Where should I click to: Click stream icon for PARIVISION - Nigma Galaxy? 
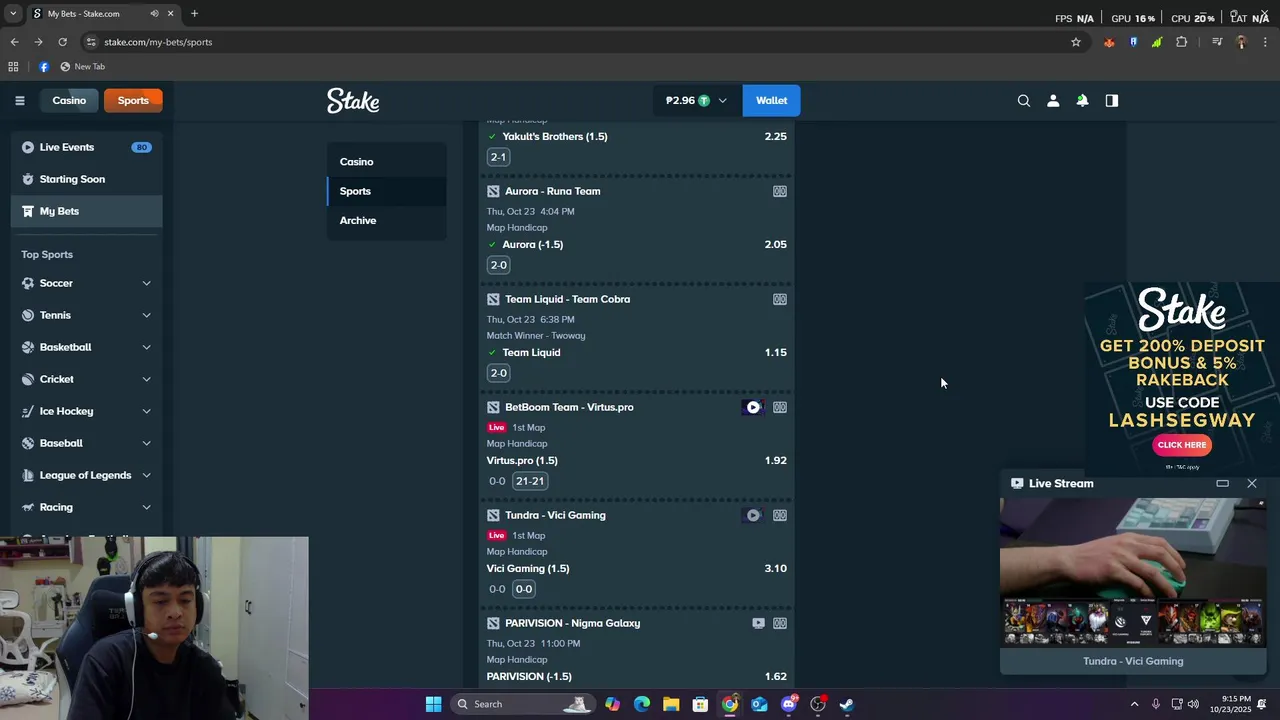(758, 623)
